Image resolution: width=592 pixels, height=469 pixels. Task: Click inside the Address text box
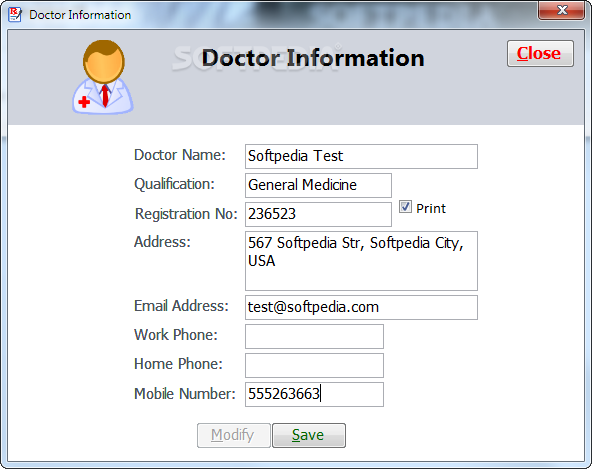pyautogui.click(x=361, y=261)
